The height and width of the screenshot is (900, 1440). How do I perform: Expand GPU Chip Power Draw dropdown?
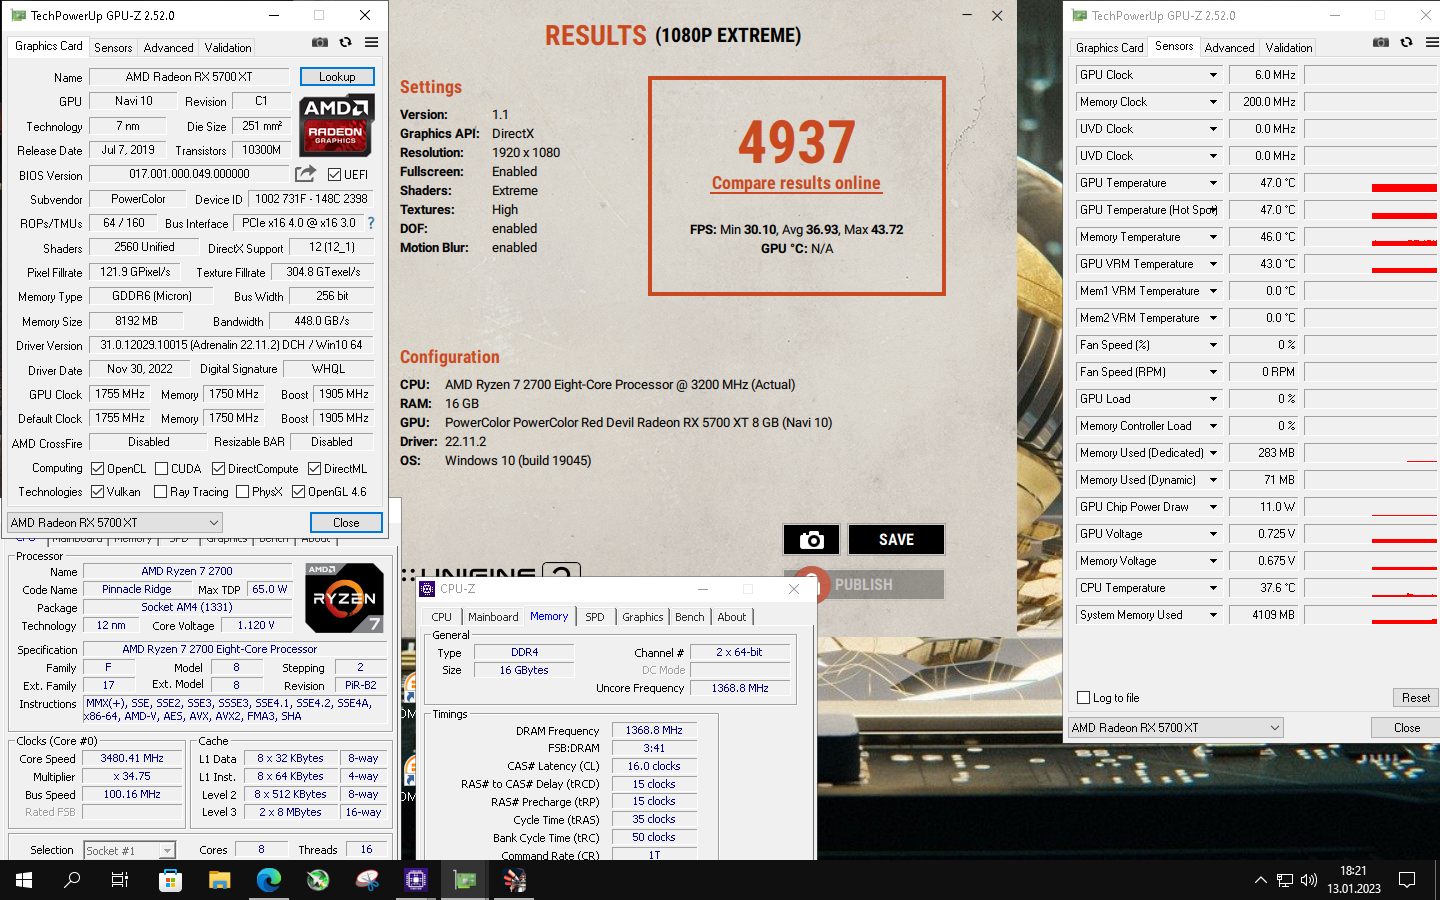[1213, 507]
